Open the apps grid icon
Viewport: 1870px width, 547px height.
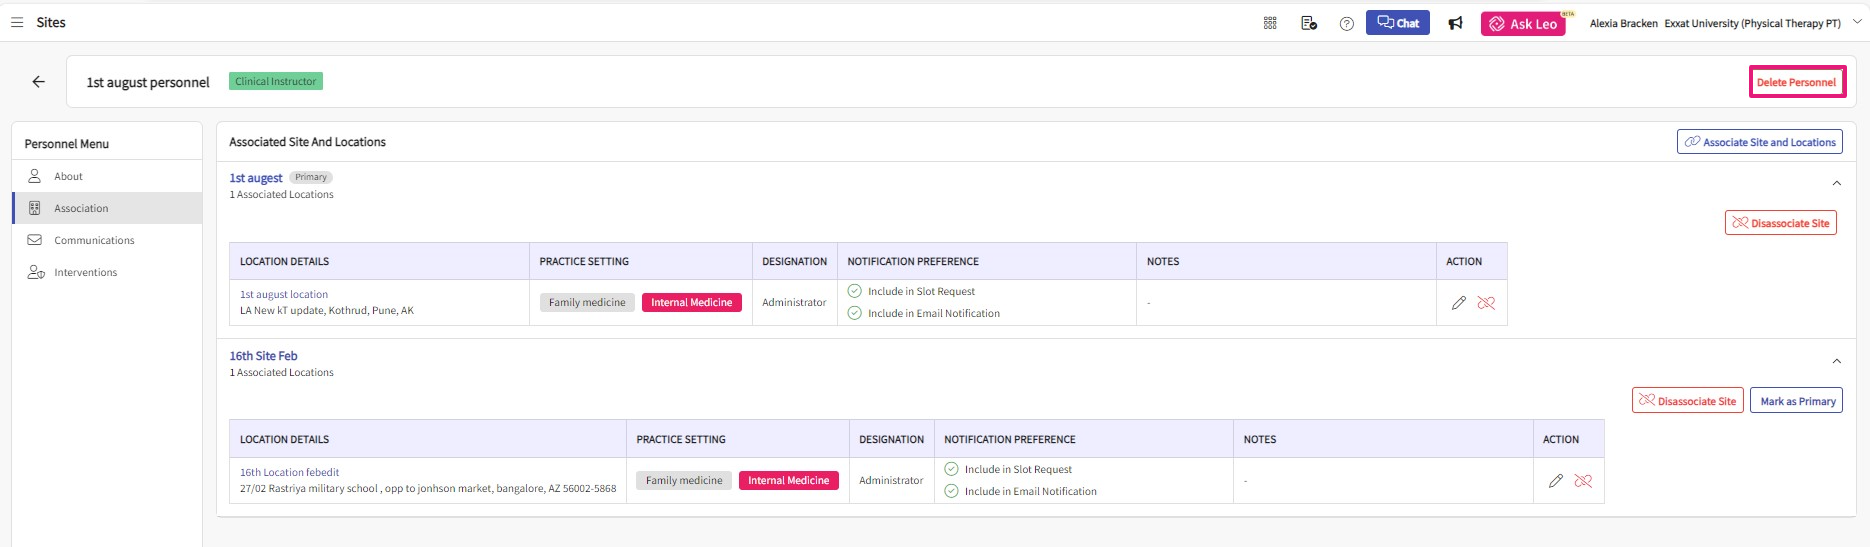click(1270, 23)
